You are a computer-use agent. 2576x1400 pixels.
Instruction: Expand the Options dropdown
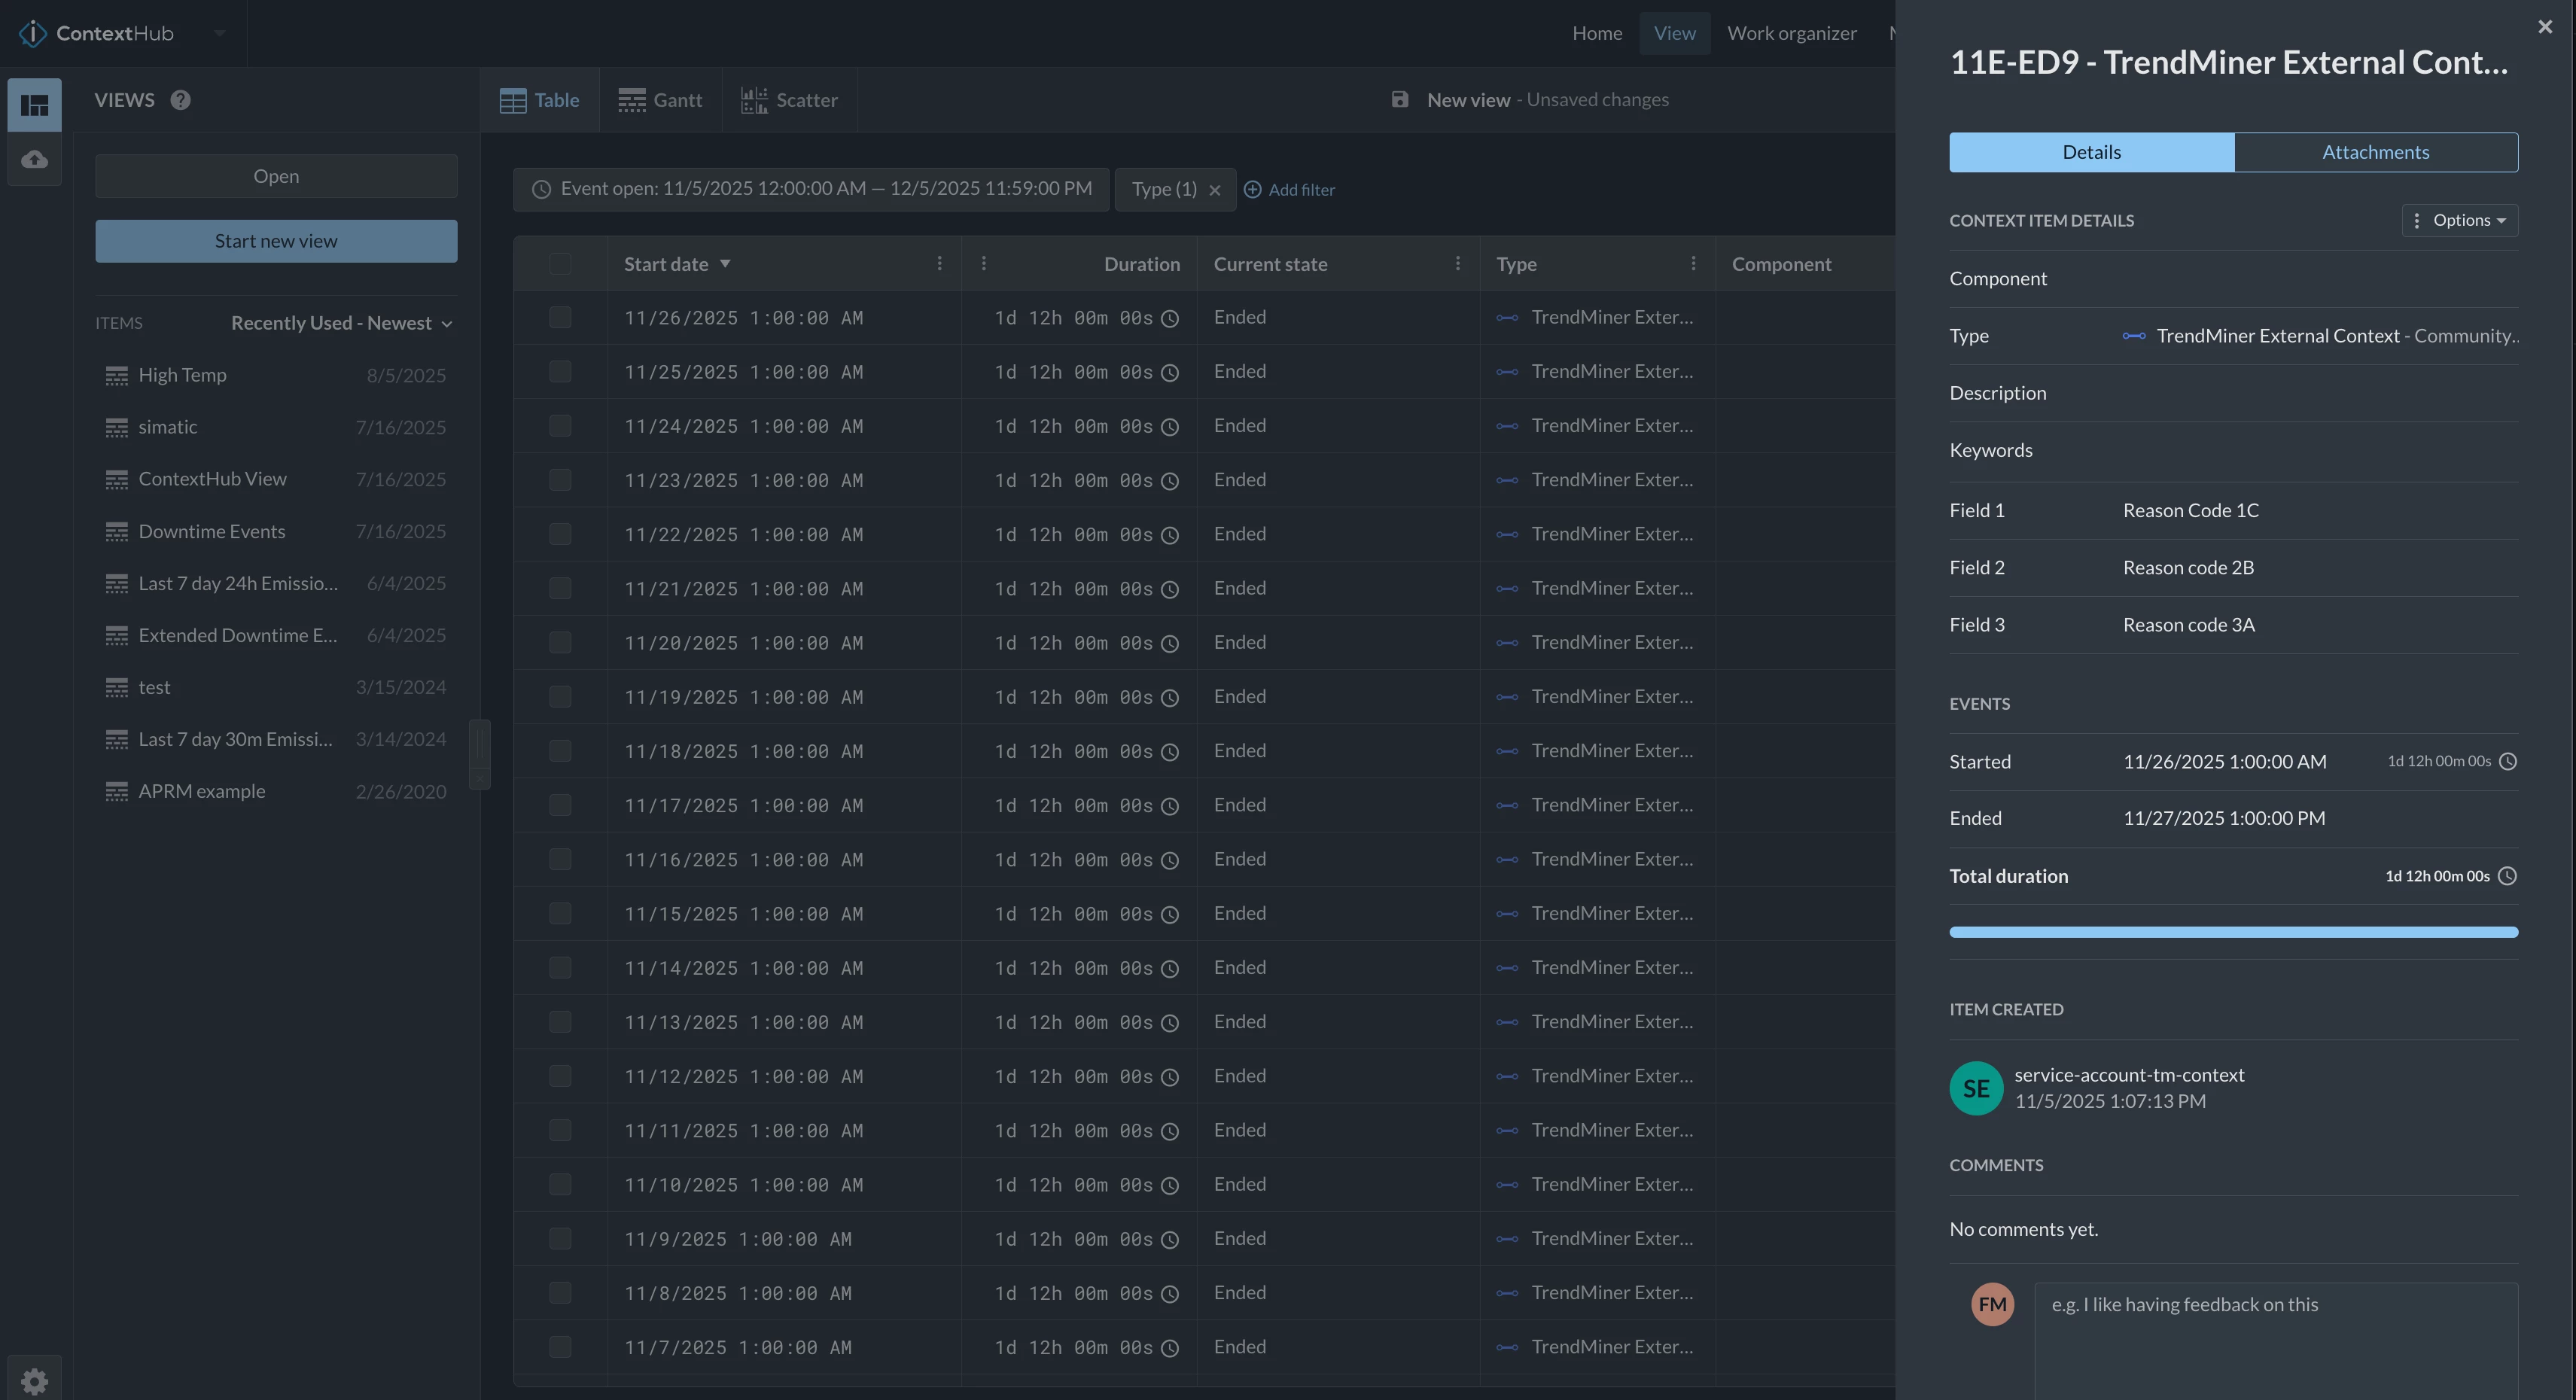coord(2460,220)
